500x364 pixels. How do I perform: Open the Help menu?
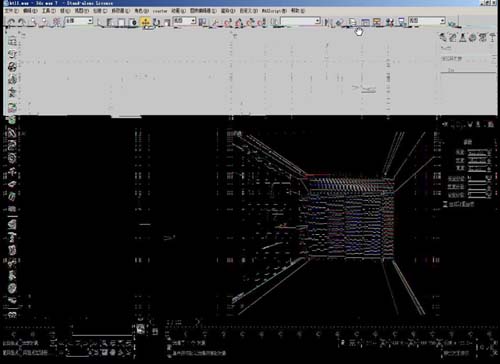pos(298,11)
